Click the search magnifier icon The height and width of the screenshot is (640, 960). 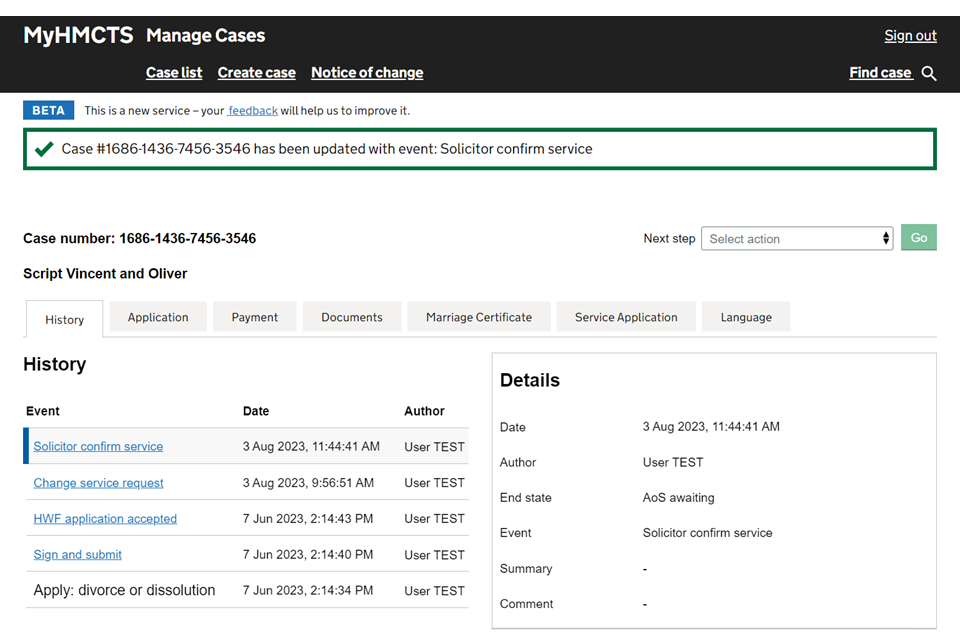(x=929, y=73)
